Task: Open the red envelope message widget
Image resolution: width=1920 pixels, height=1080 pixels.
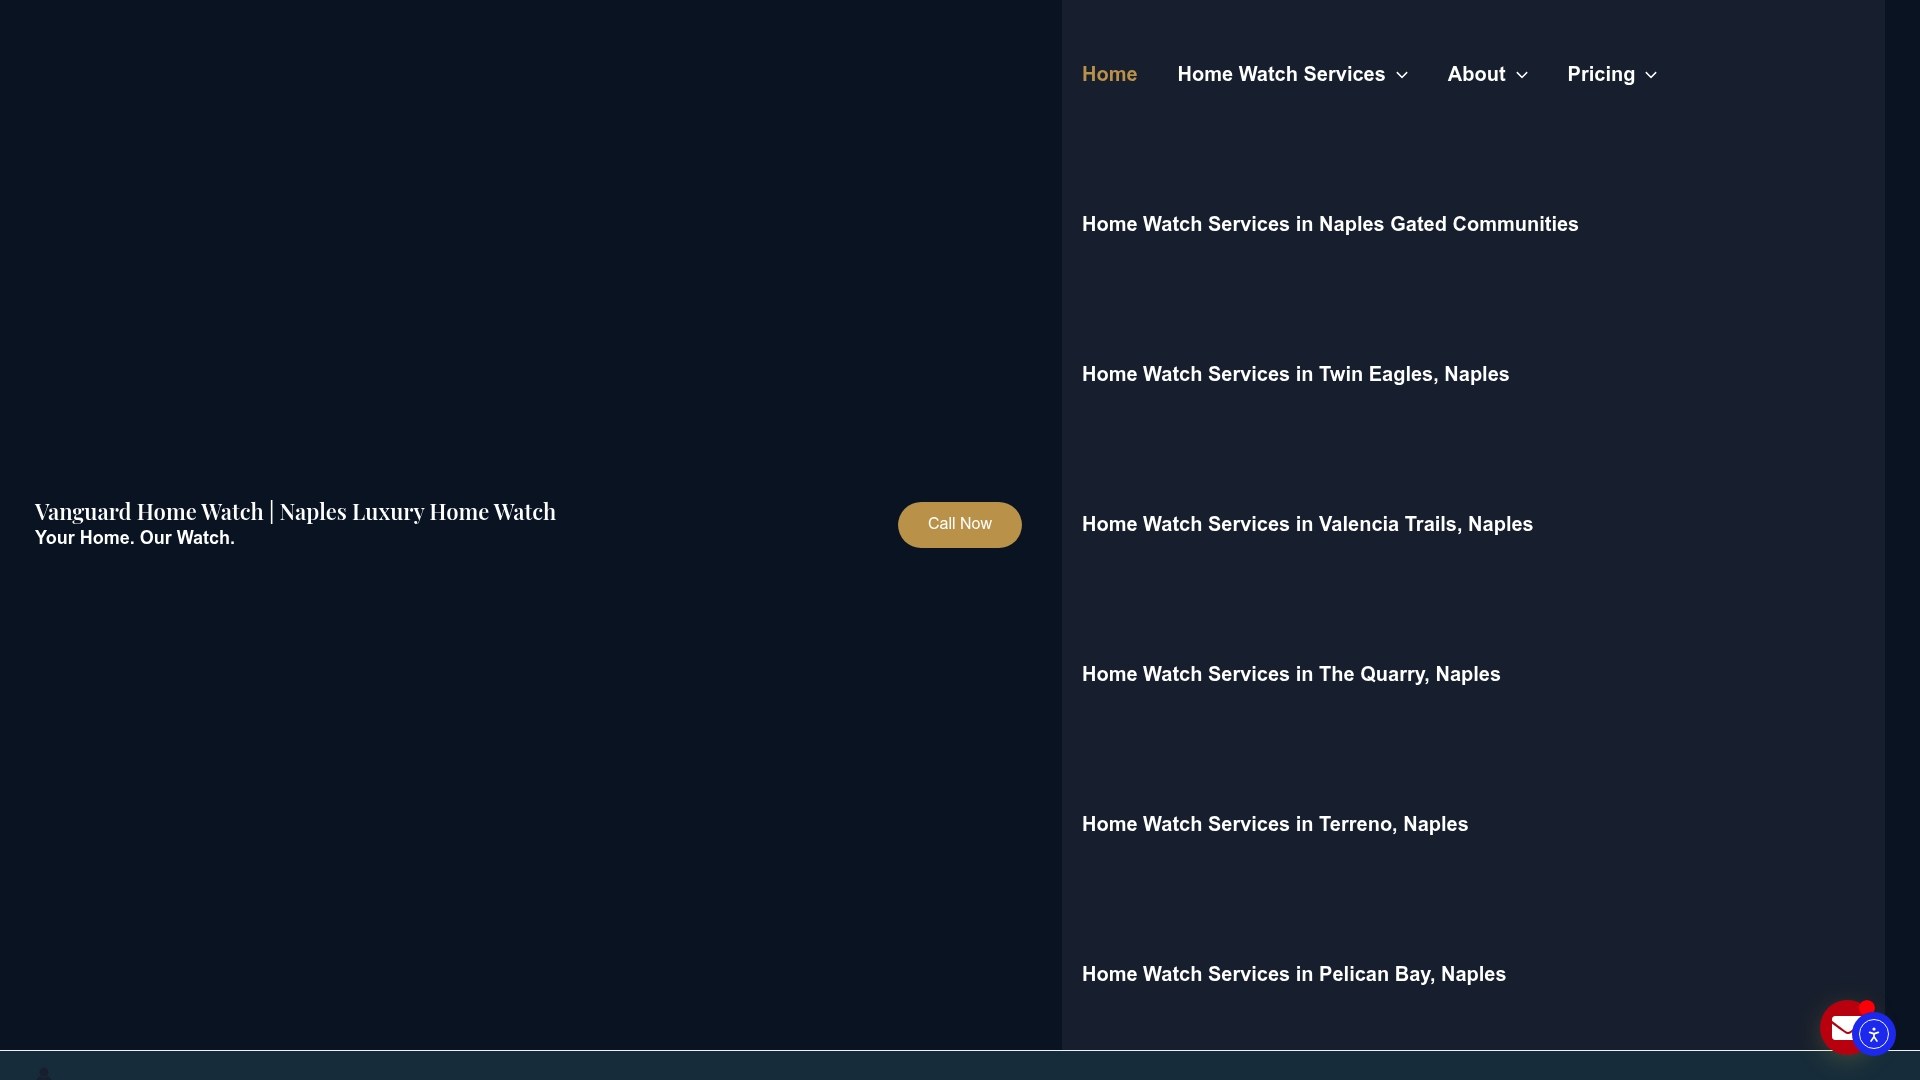Action: (x=1840, y=1027)
